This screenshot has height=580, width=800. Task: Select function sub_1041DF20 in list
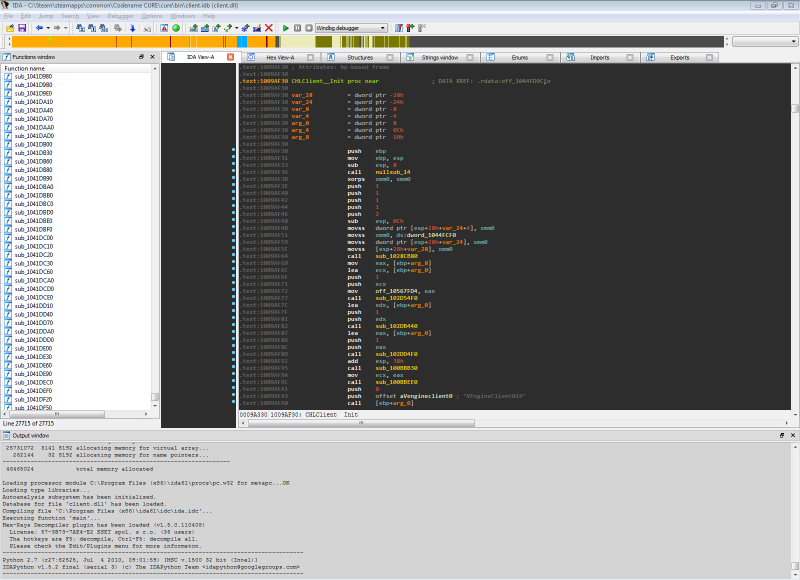pyautogui.click(x=33, y=399)
